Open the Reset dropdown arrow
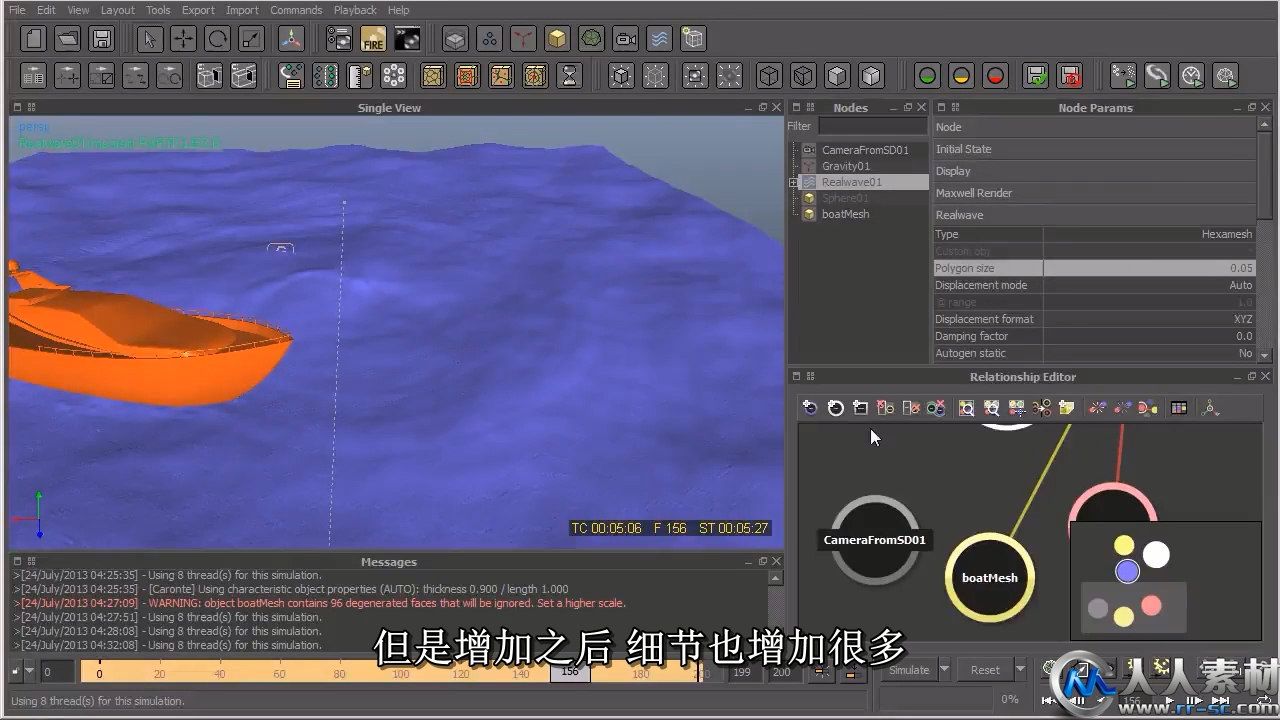 [x=1020, y=670]
